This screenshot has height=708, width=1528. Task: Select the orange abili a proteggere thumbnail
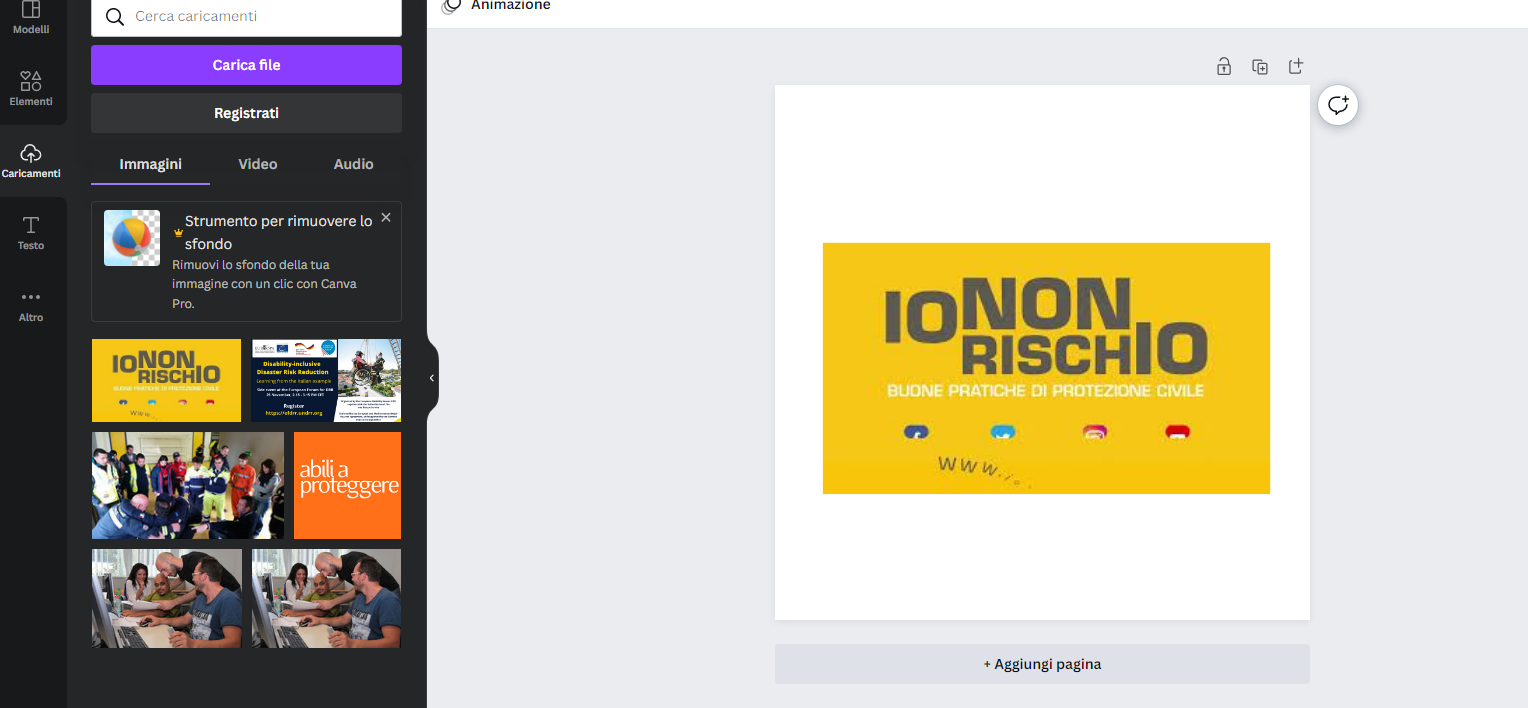click(x=347, y=485)
